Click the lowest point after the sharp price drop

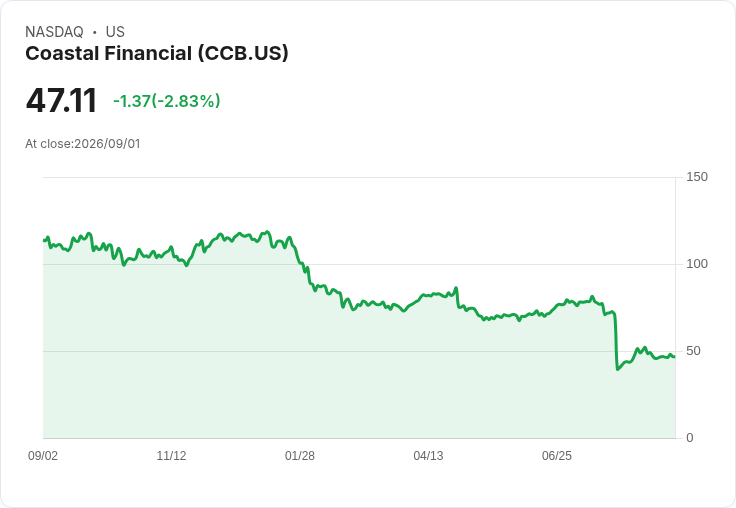pyautogui.click(x=618, y=369)
